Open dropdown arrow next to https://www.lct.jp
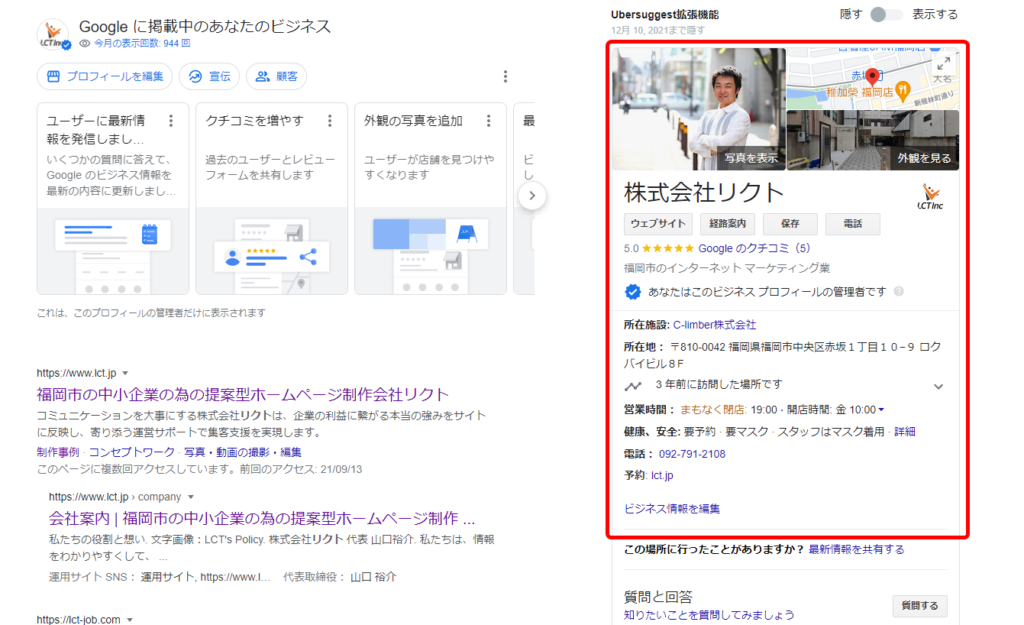Viewport: 1024px width, 625px height. point(125,374)
